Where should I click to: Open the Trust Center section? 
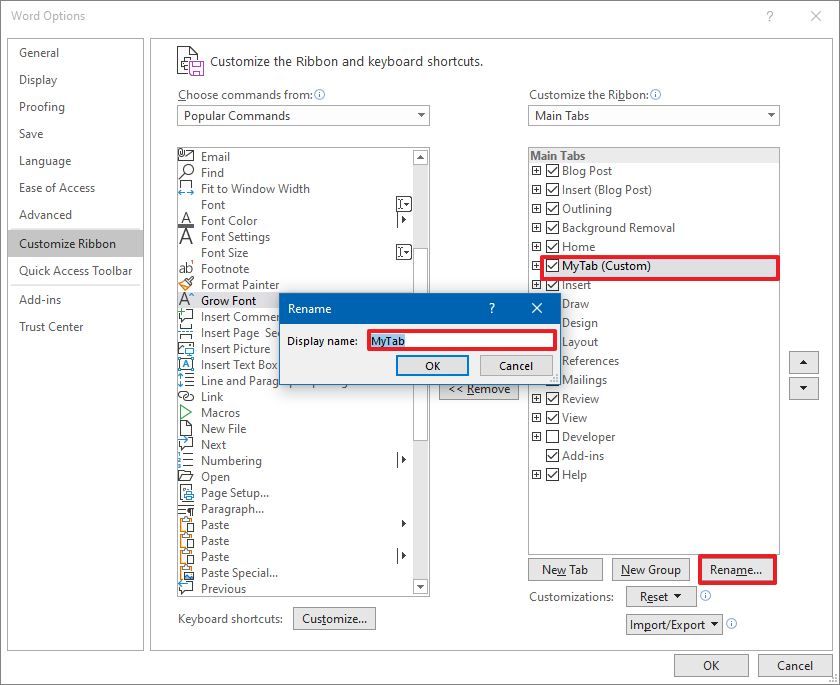tap(52, 326)
